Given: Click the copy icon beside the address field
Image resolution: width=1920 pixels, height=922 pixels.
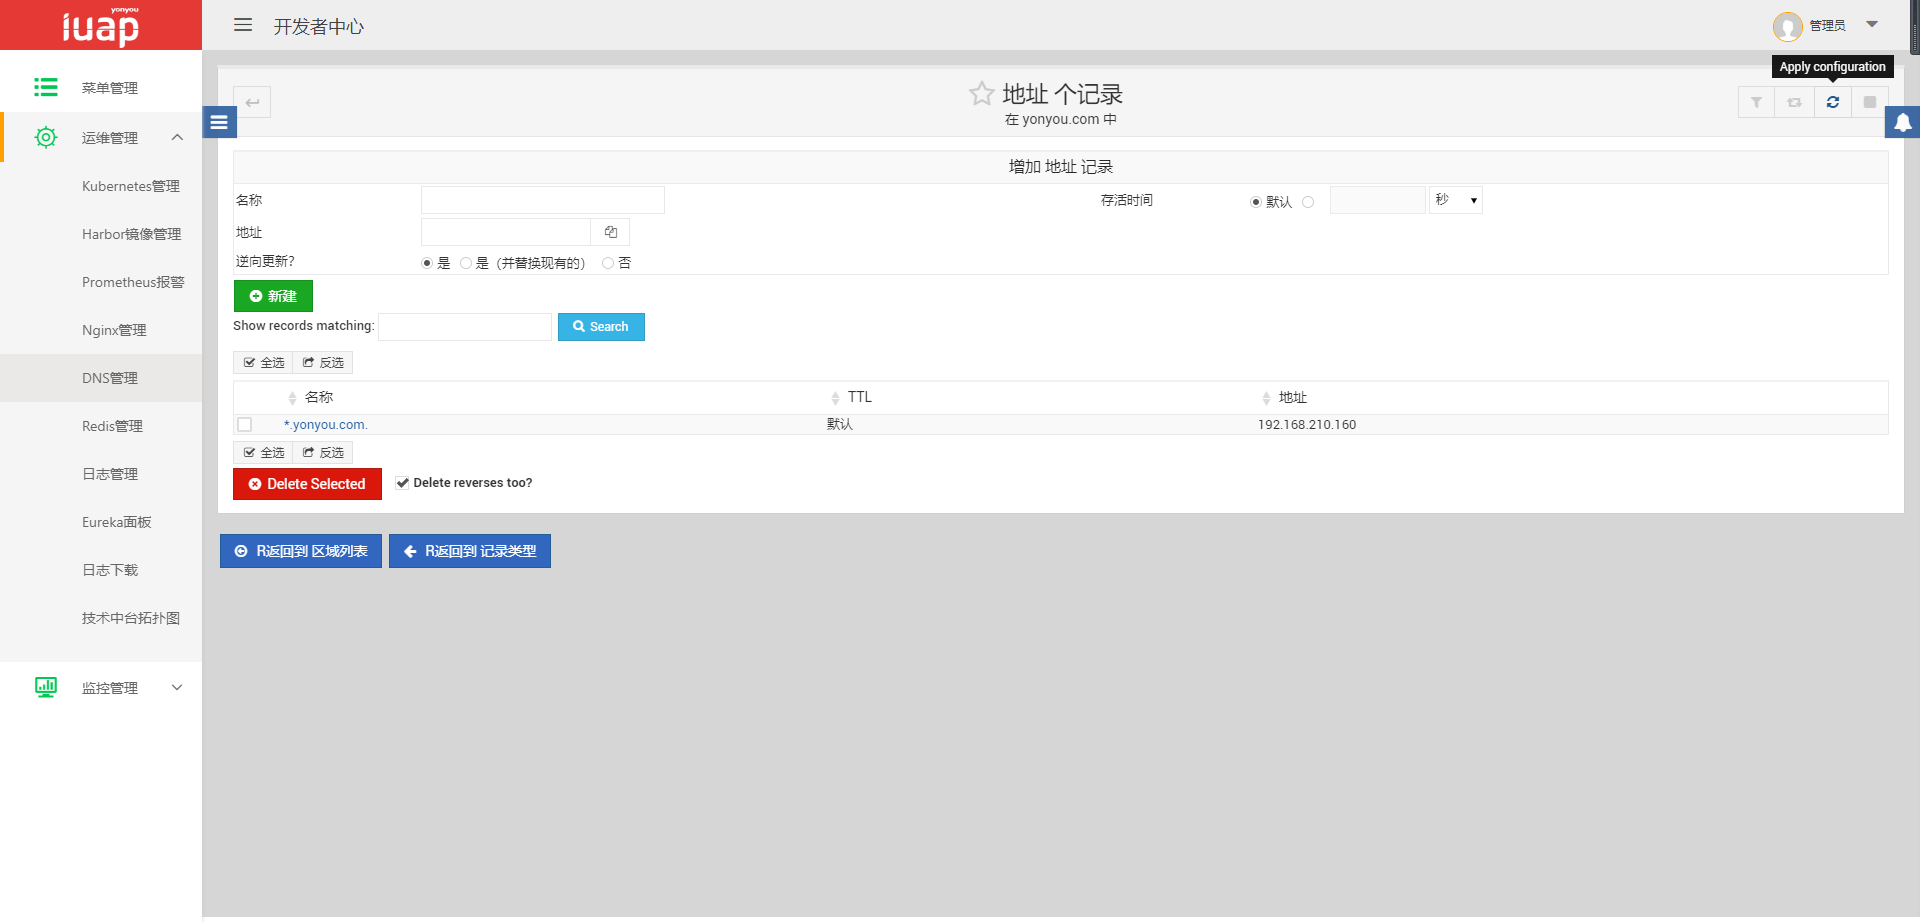Looking at the screenshot, I should (610, 232).
